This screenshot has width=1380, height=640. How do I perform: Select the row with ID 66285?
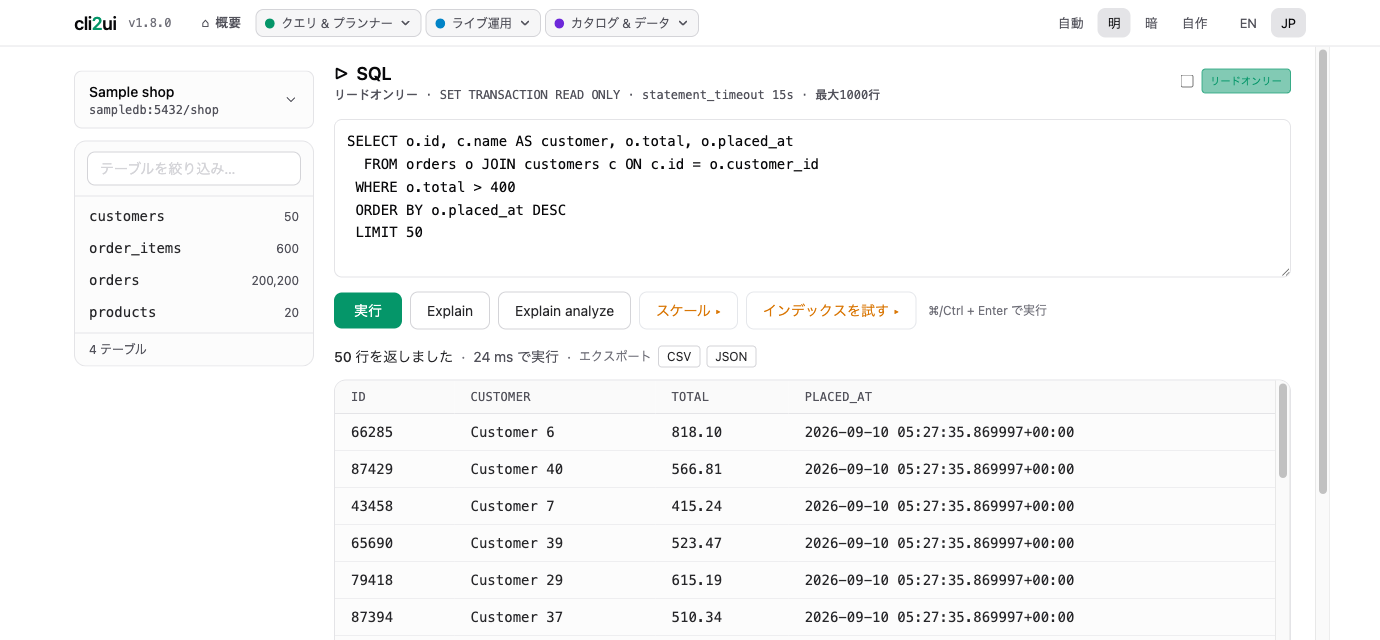pyautogui.click(x=805, y=432)
